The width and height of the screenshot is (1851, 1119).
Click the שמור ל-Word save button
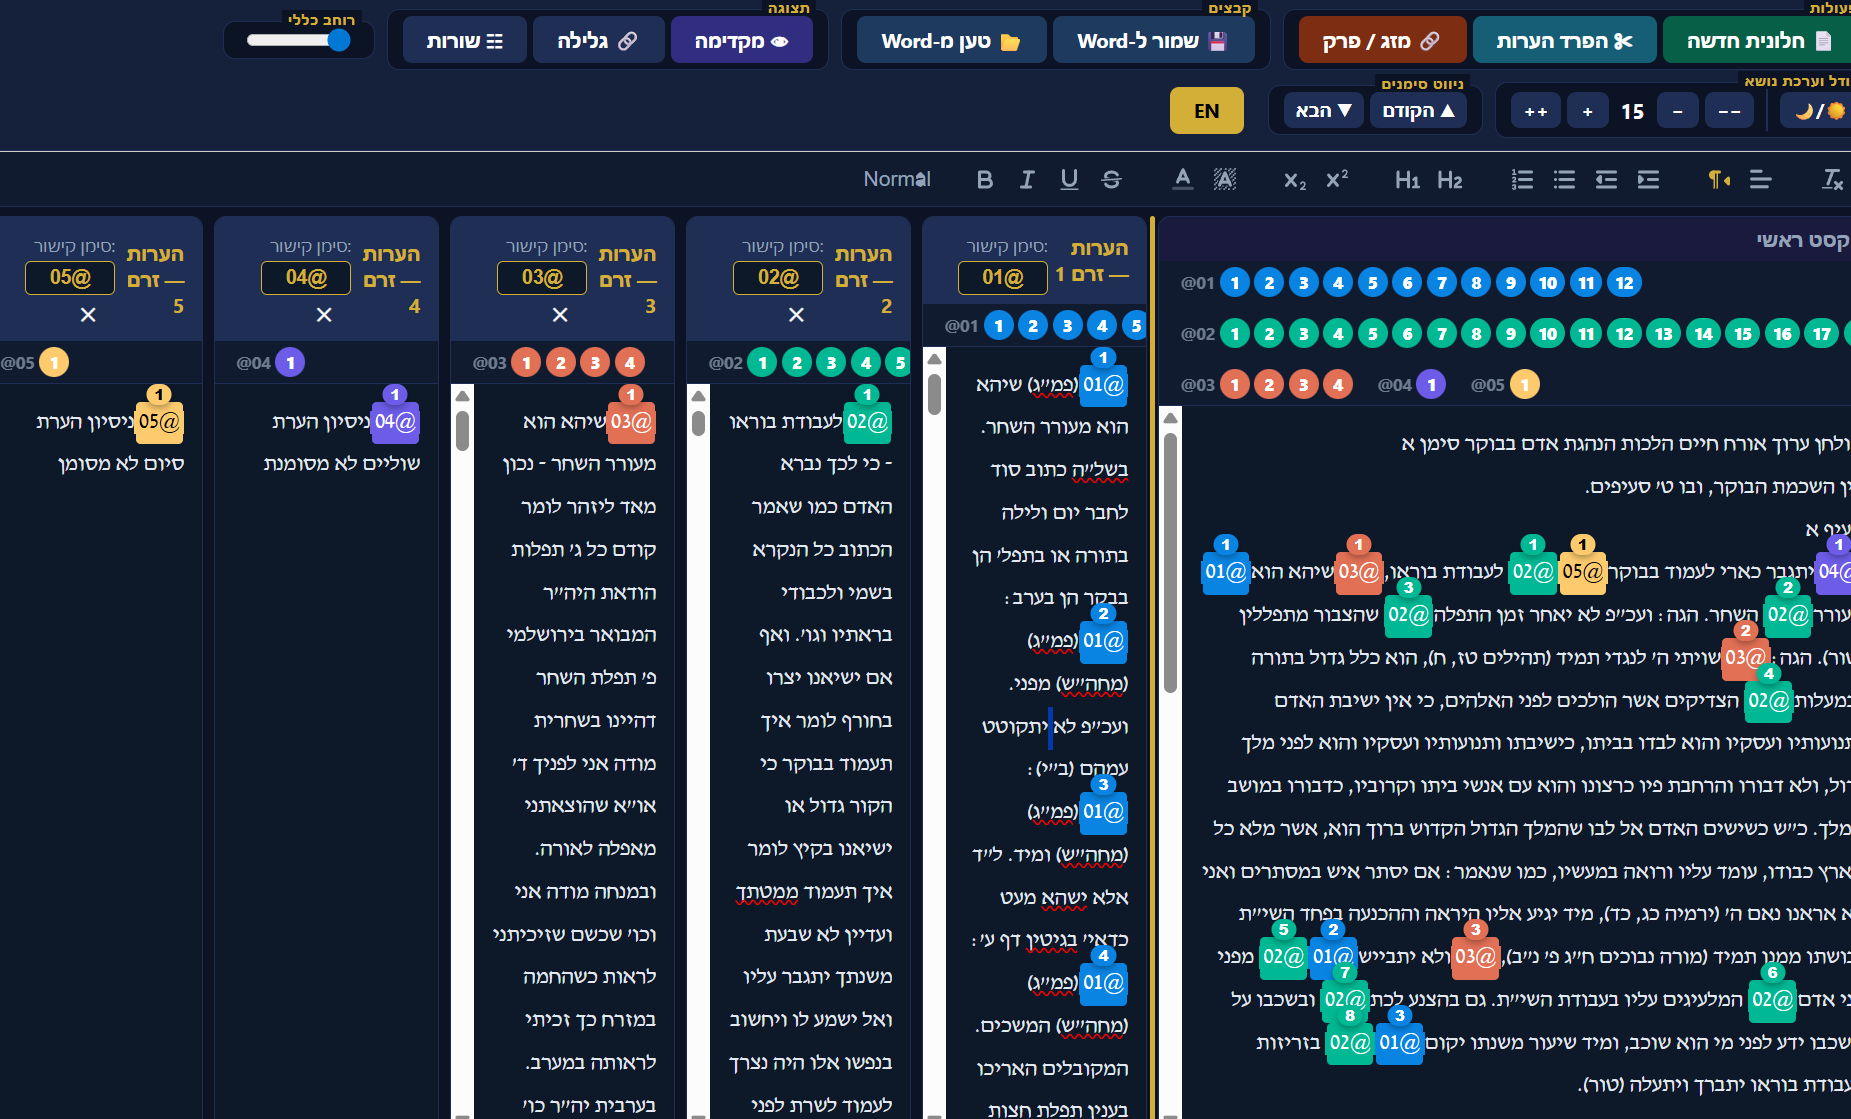[x=1152, y=41]
